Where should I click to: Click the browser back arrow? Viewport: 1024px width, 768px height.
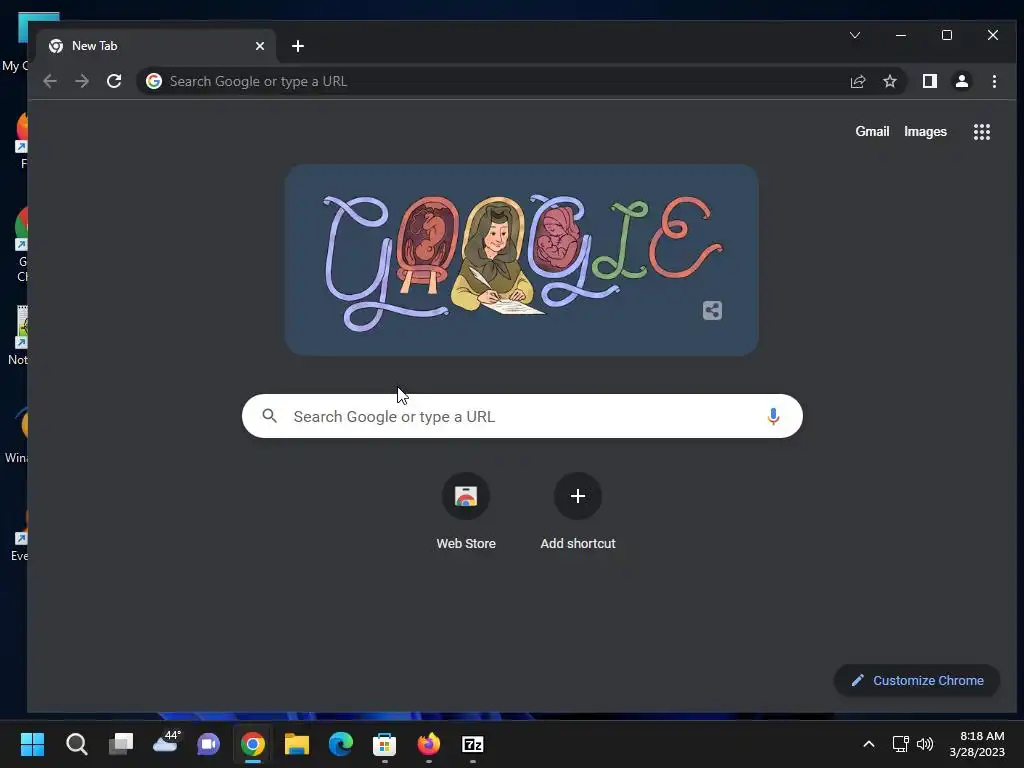coord(50,81)
